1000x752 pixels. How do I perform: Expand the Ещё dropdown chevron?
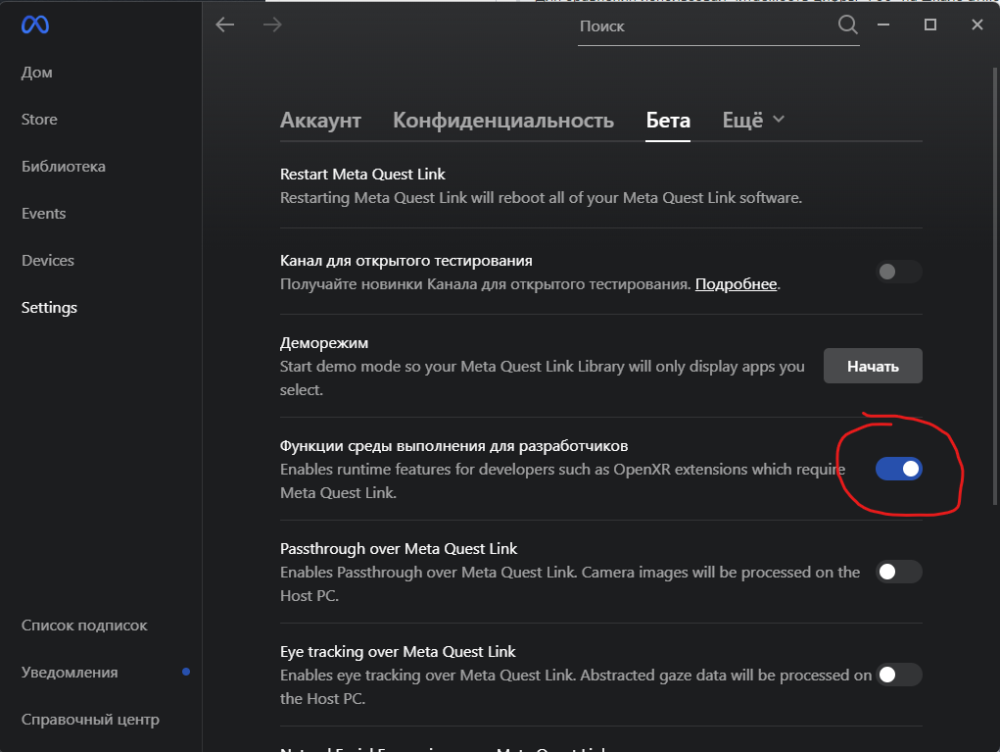[x=779, y=120]
